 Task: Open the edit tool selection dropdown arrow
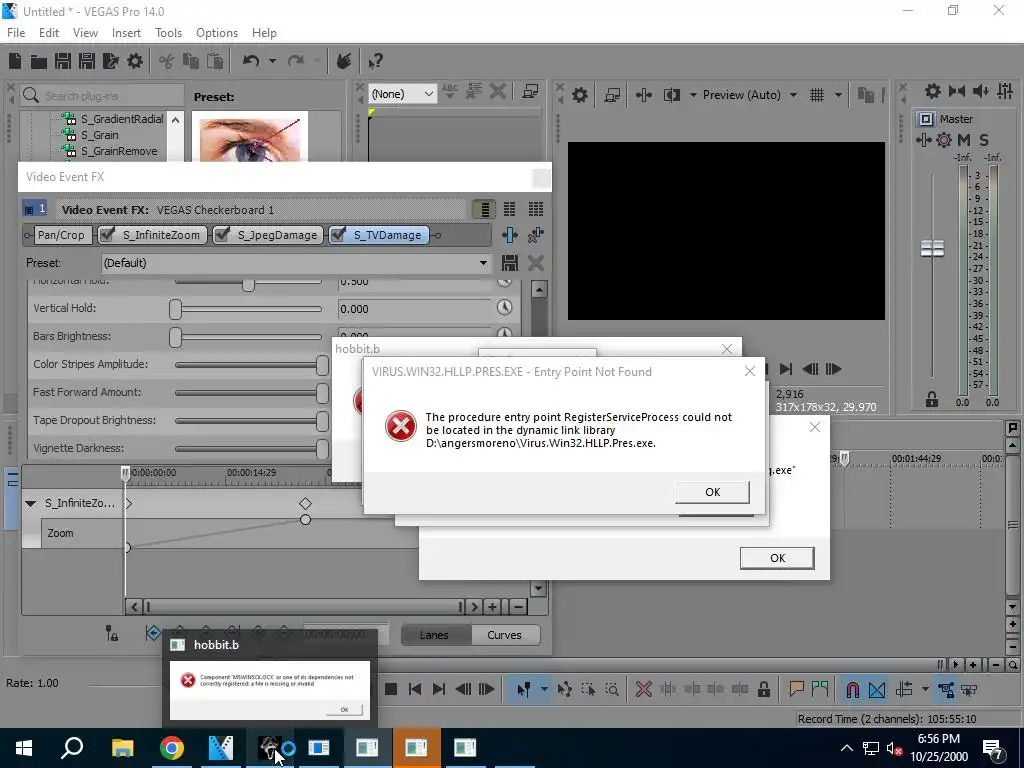tap(543, 690)
